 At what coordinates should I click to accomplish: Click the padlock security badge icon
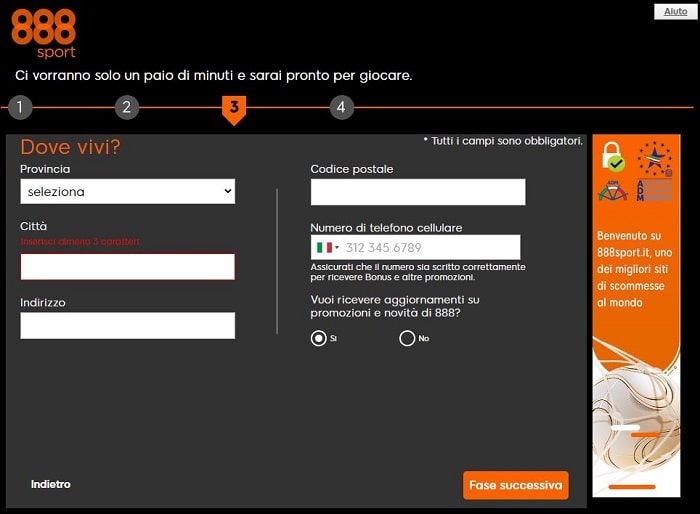(x=613, y=157)
